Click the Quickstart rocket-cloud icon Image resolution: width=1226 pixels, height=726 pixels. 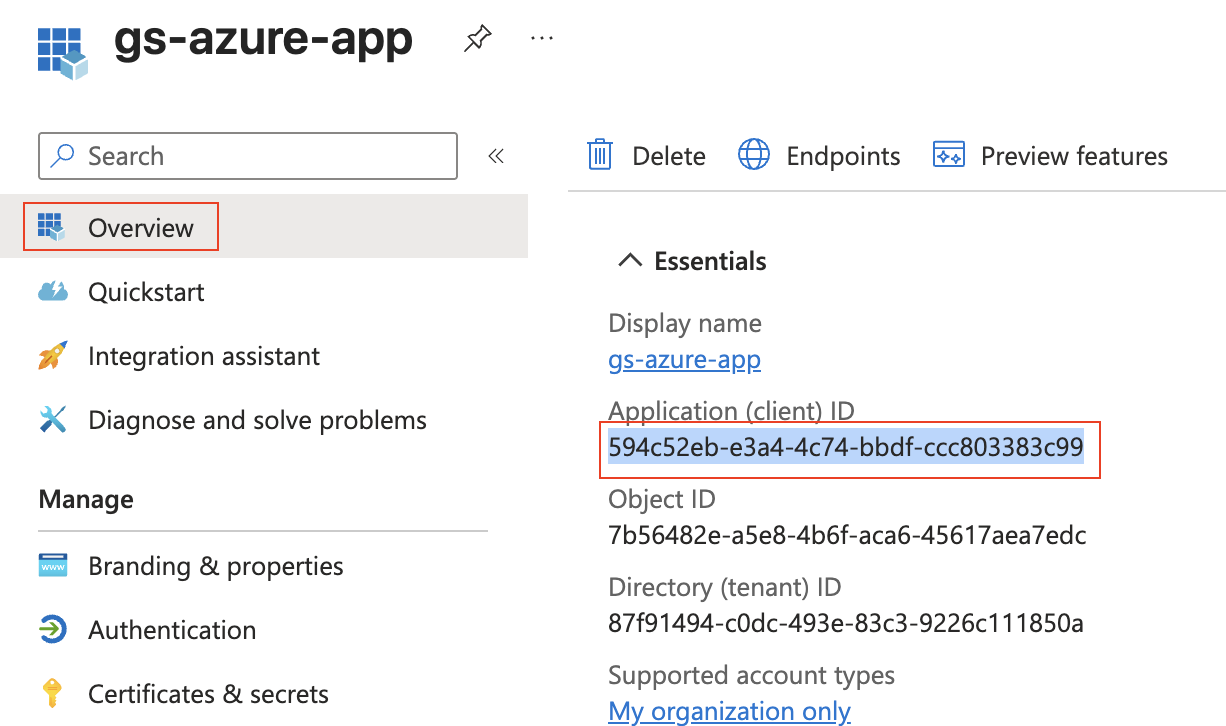click(52, 291)
